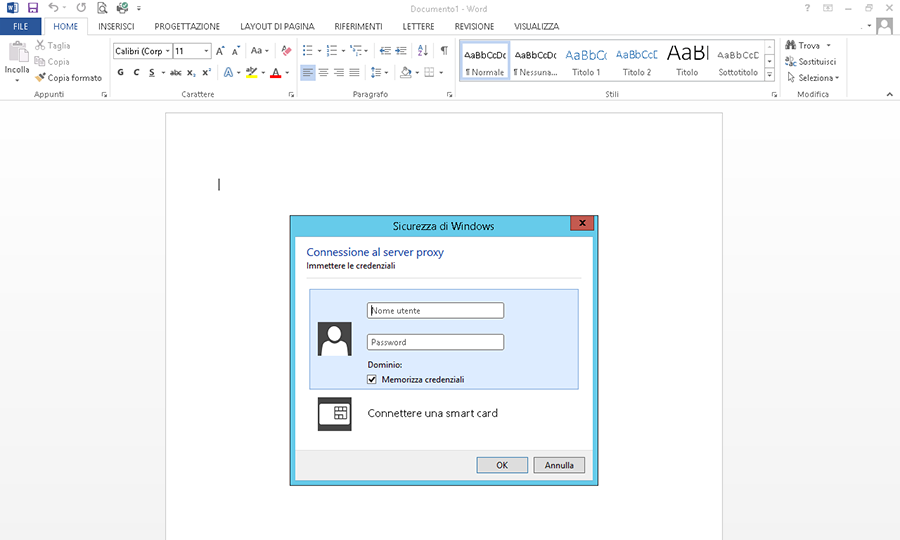Apply subscript formatting
This screenshot has height=540, width=900.
(x=191, y=72)
